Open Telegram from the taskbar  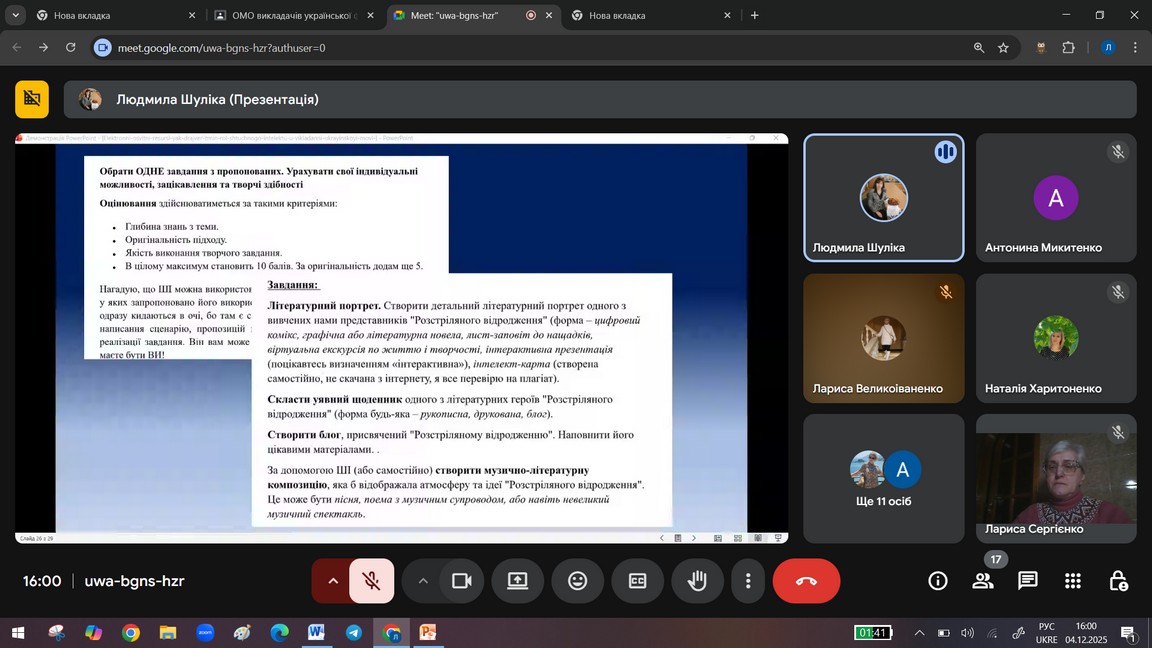coord(353,633)
